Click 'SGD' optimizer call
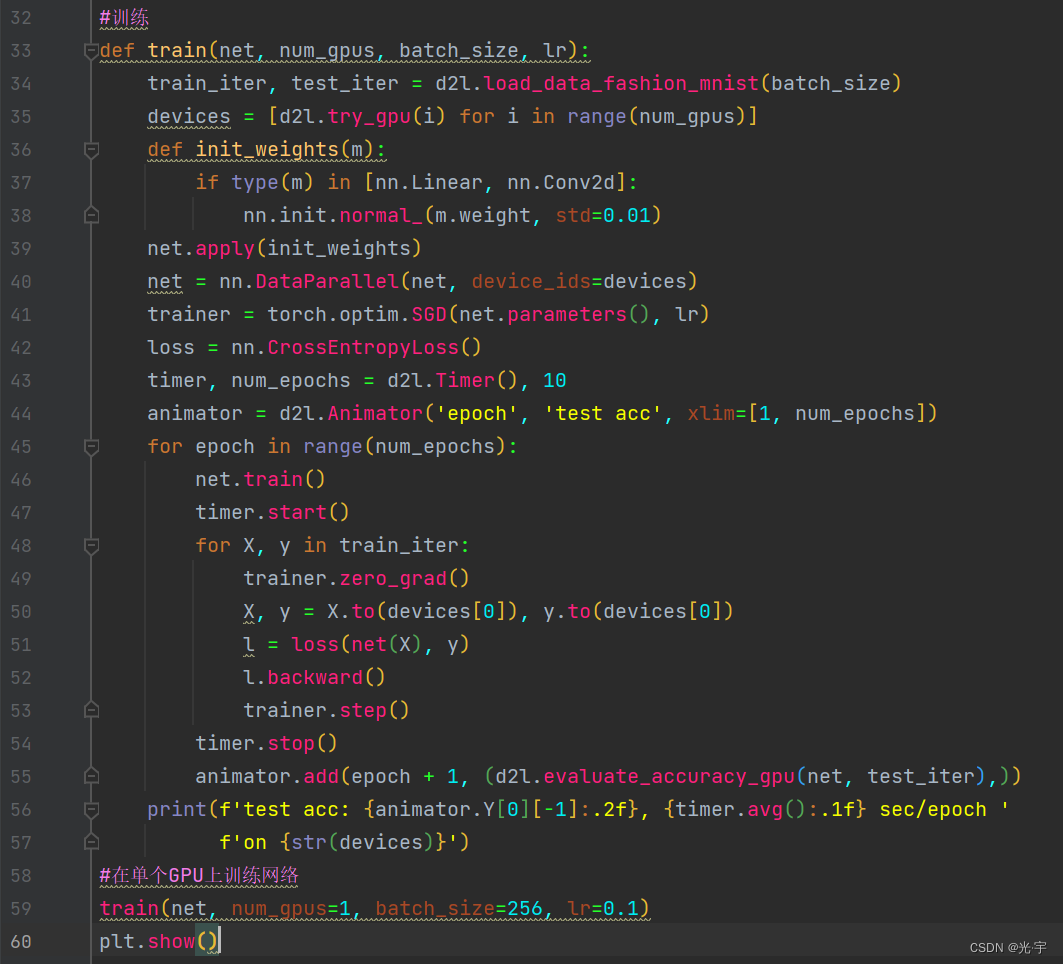 429,315
